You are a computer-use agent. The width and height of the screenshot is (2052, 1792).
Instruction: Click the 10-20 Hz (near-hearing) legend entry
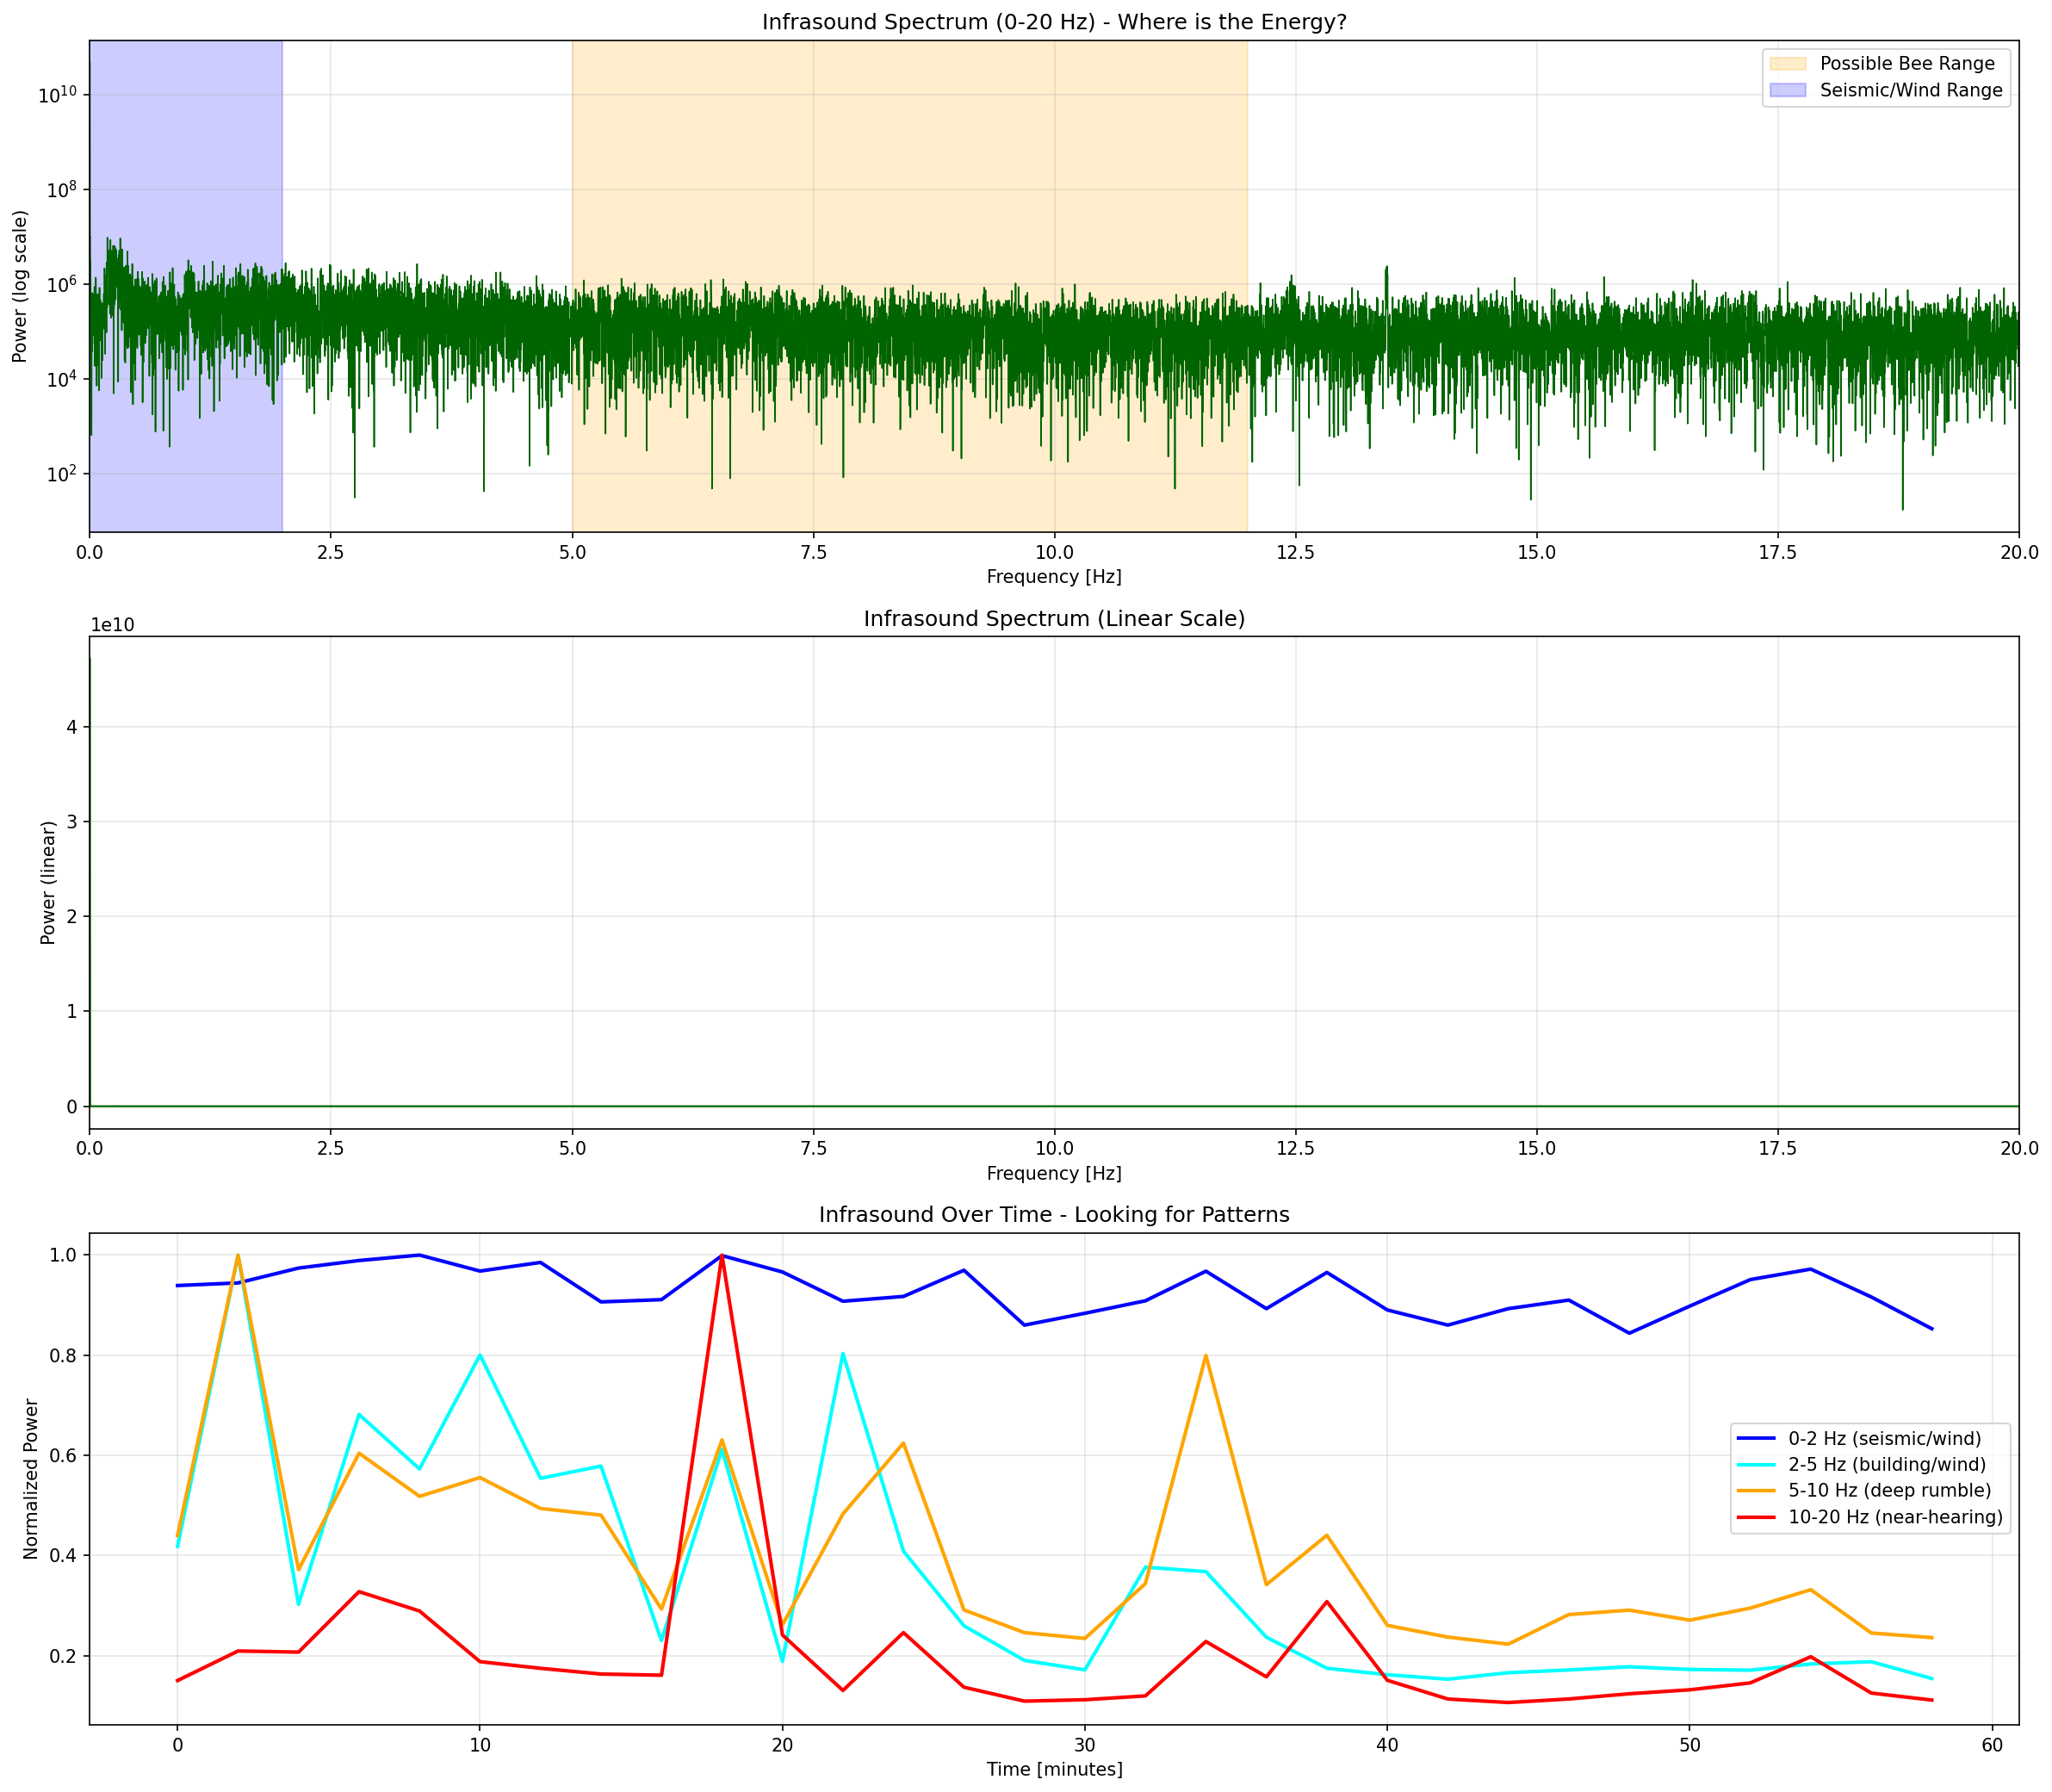pyautogui.click(x=1895, y=1517)
